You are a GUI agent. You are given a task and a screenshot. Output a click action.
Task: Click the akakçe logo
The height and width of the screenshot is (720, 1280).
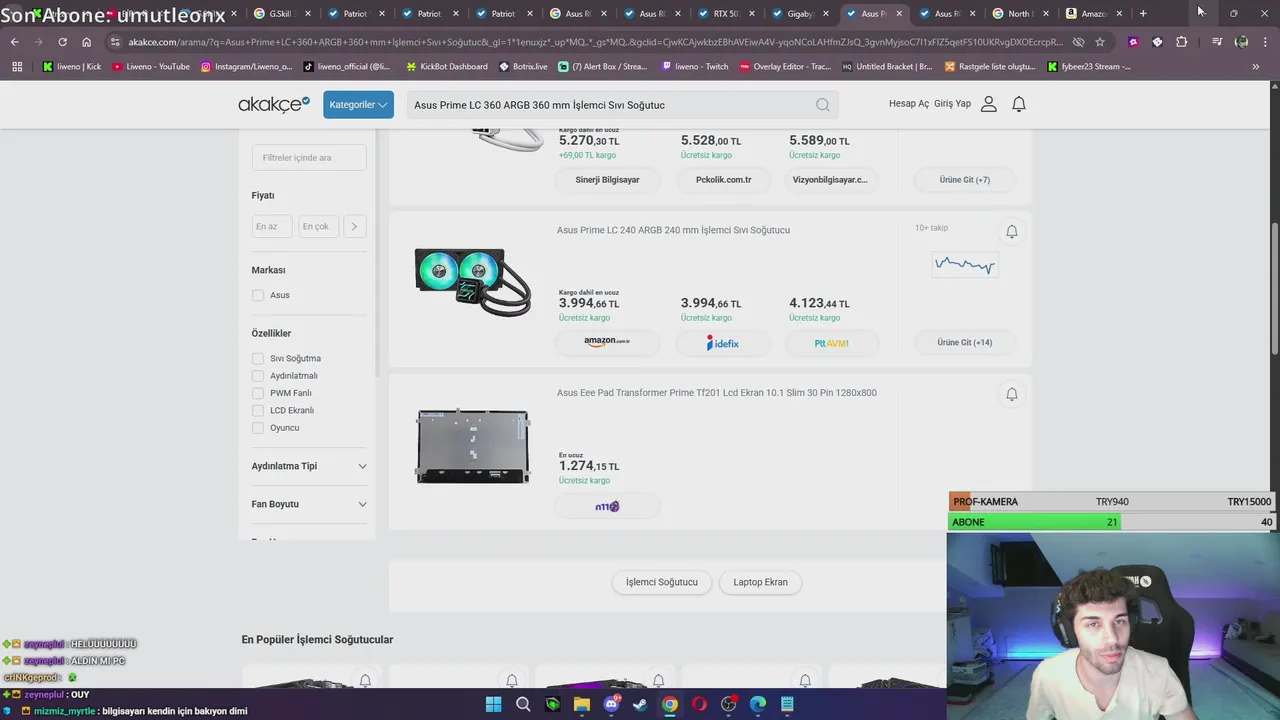point(274,104)
